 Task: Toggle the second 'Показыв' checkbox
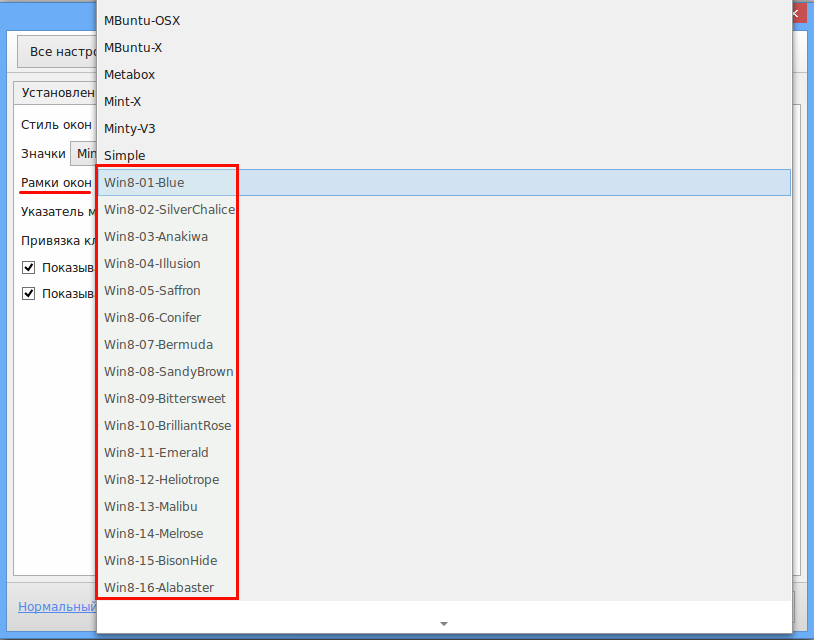[29, 294]
